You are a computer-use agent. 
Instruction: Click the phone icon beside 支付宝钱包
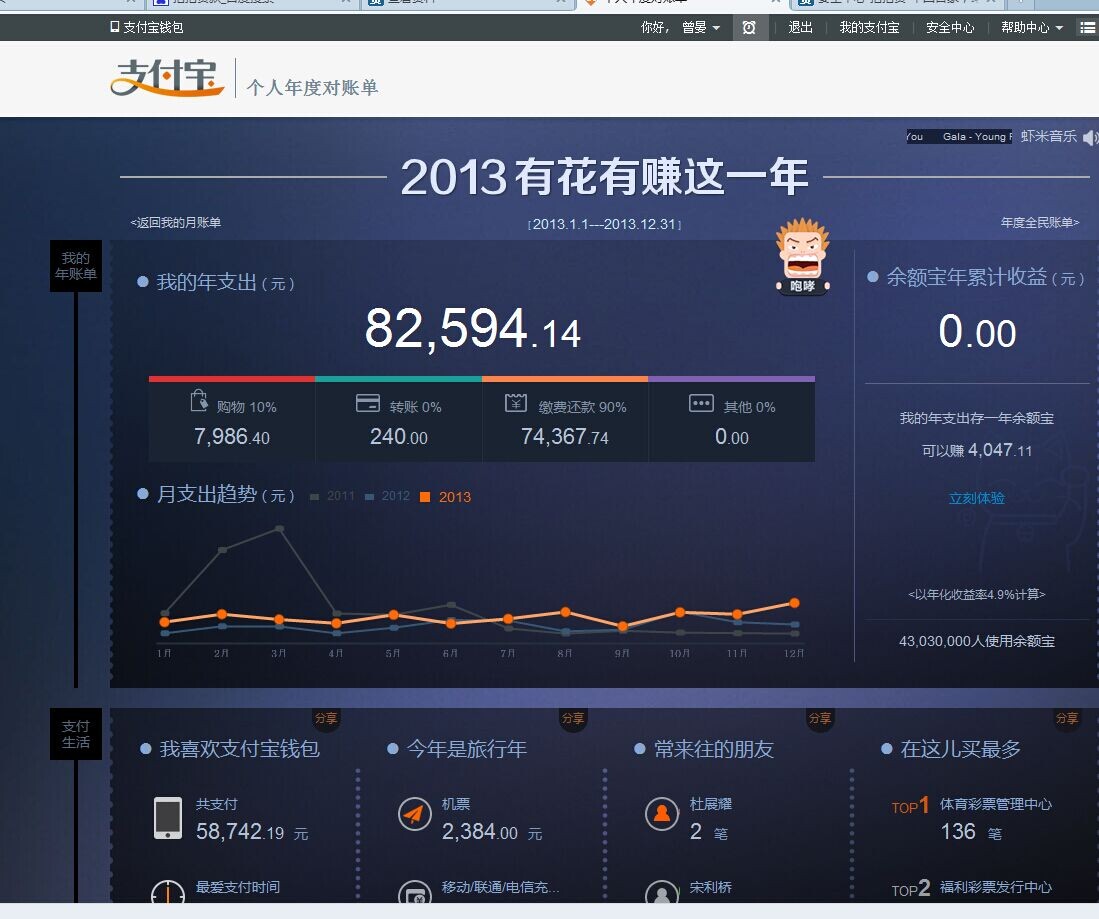114,27
